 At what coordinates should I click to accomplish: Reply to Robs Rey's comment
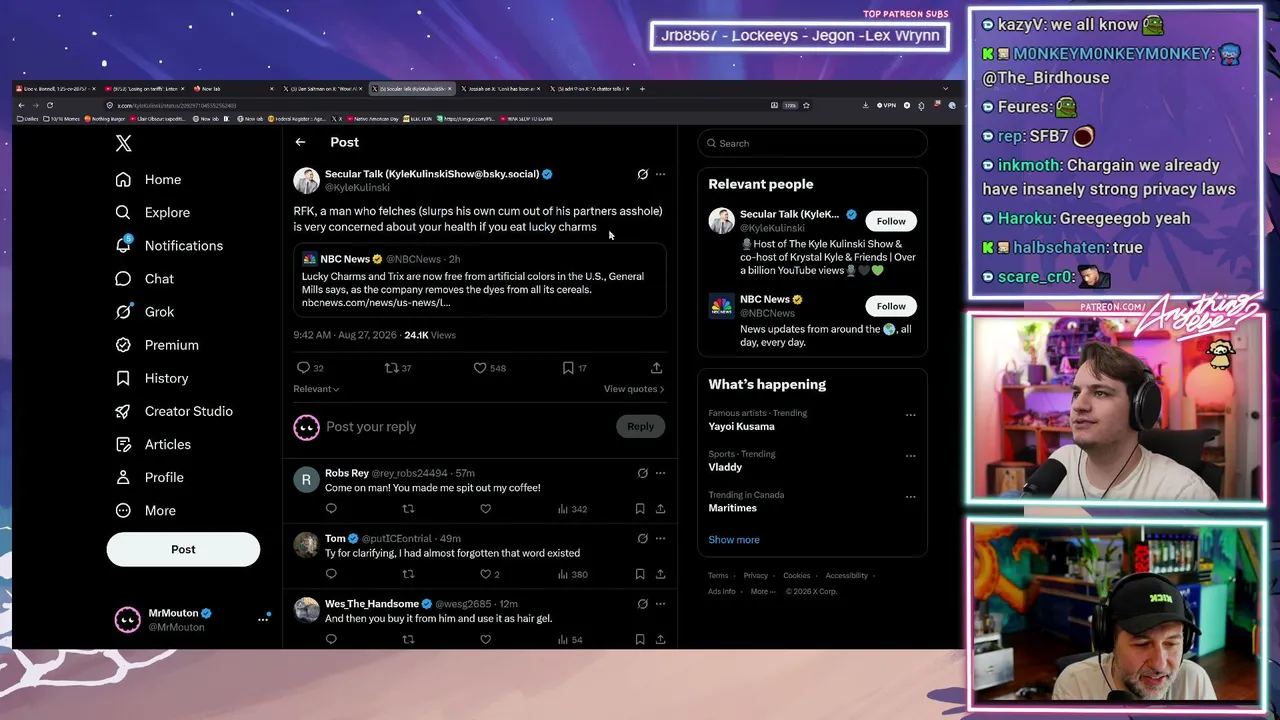[331, 509]
